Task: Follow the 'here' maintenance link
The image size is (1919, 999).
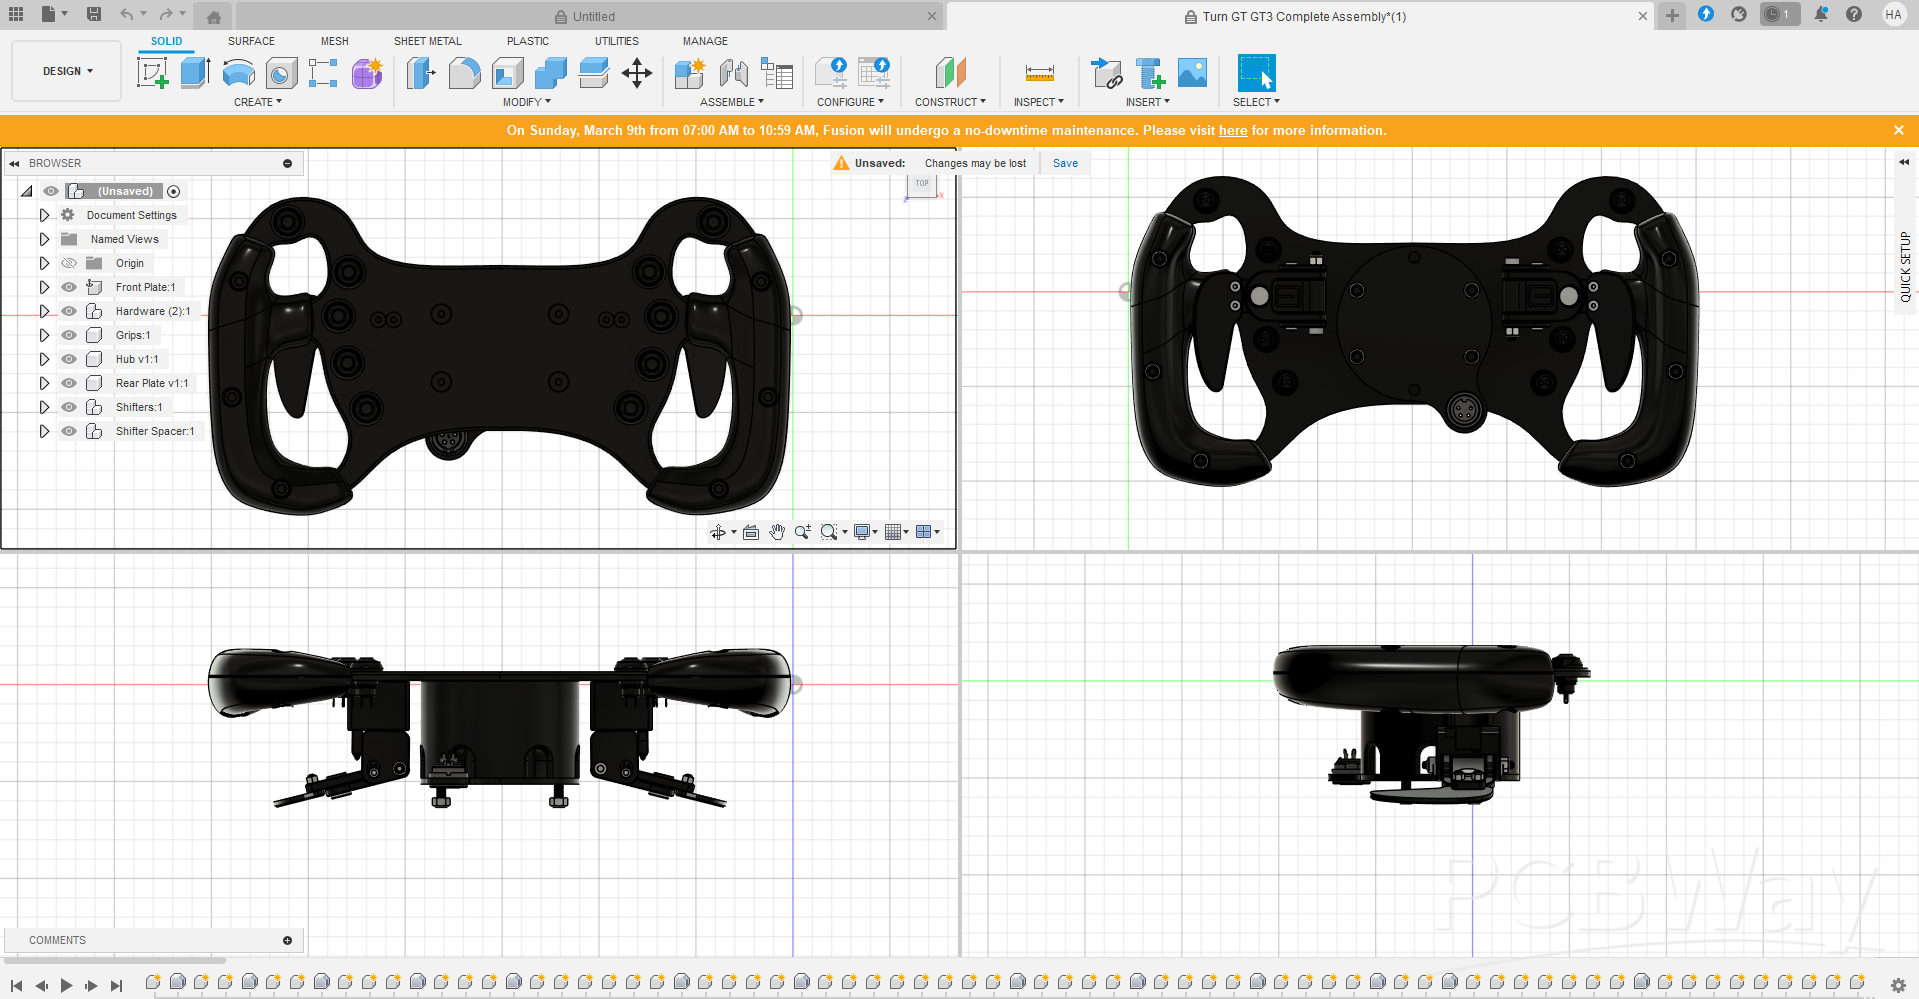Action: pos(1232,131)
